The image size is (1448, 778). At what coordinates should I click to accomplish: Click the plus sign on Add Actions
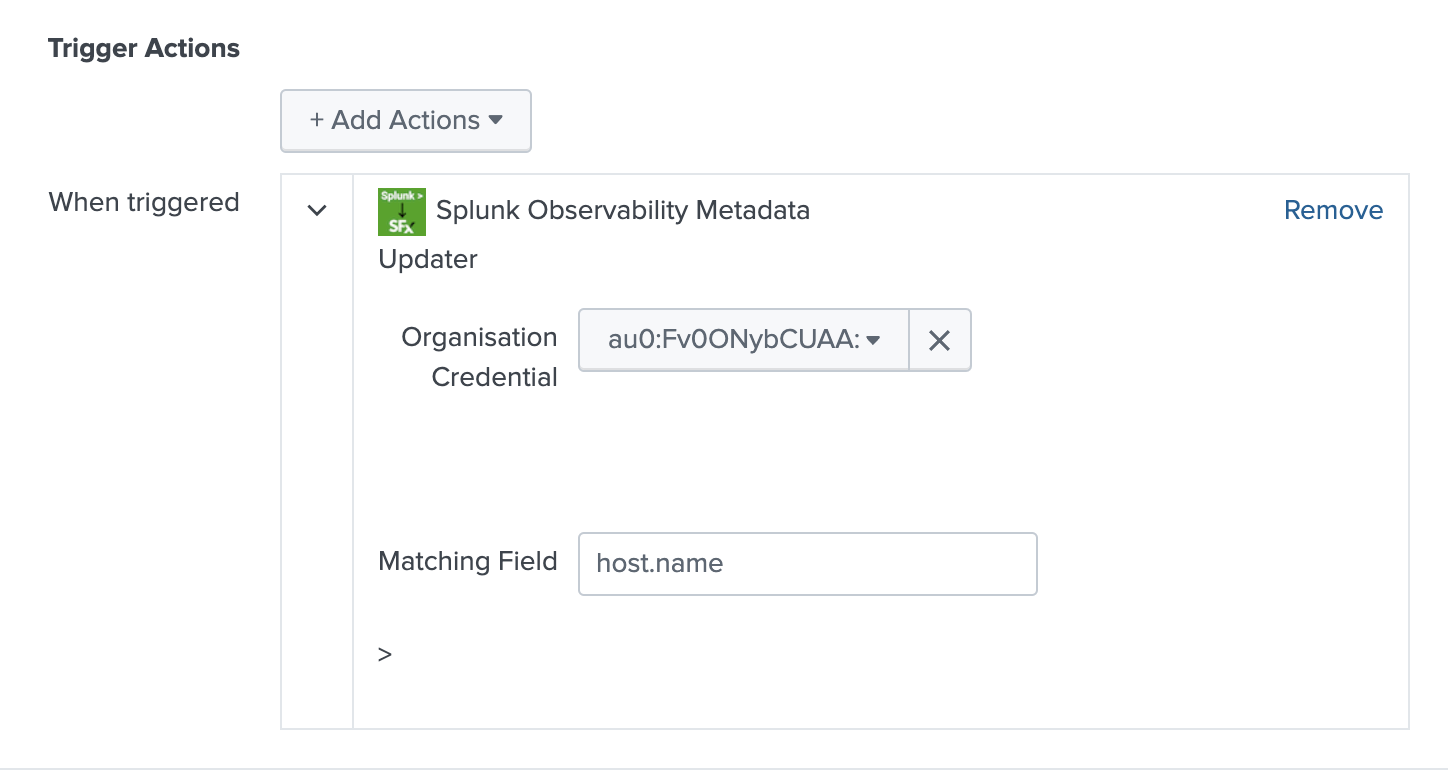tap(317, 120)
